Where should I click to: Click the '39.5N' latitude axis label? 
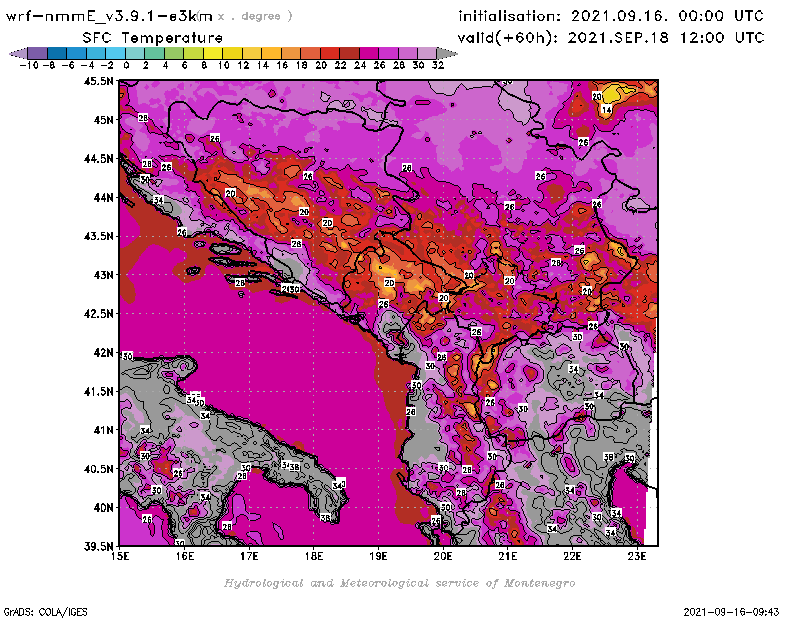(x=98, y=547)
